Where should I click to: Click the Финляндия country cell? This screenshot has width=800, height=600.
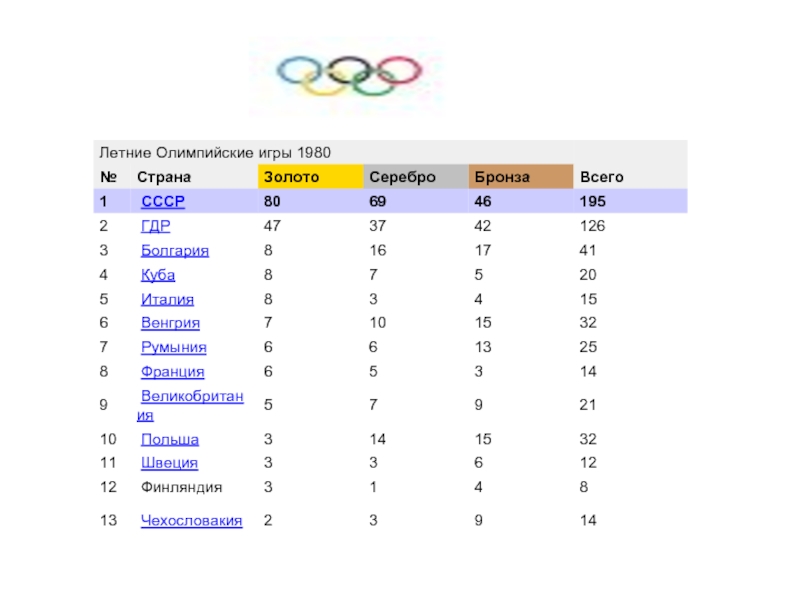[181, 487]
